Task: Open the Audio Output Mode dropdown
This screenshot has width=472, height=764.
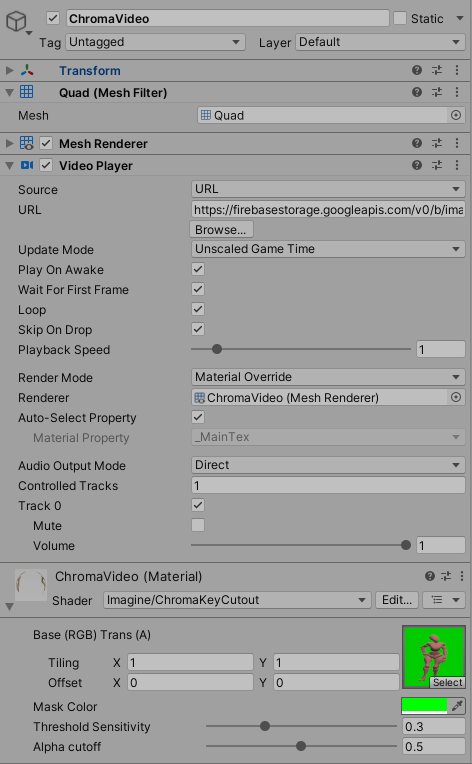Action: point(328,465)
